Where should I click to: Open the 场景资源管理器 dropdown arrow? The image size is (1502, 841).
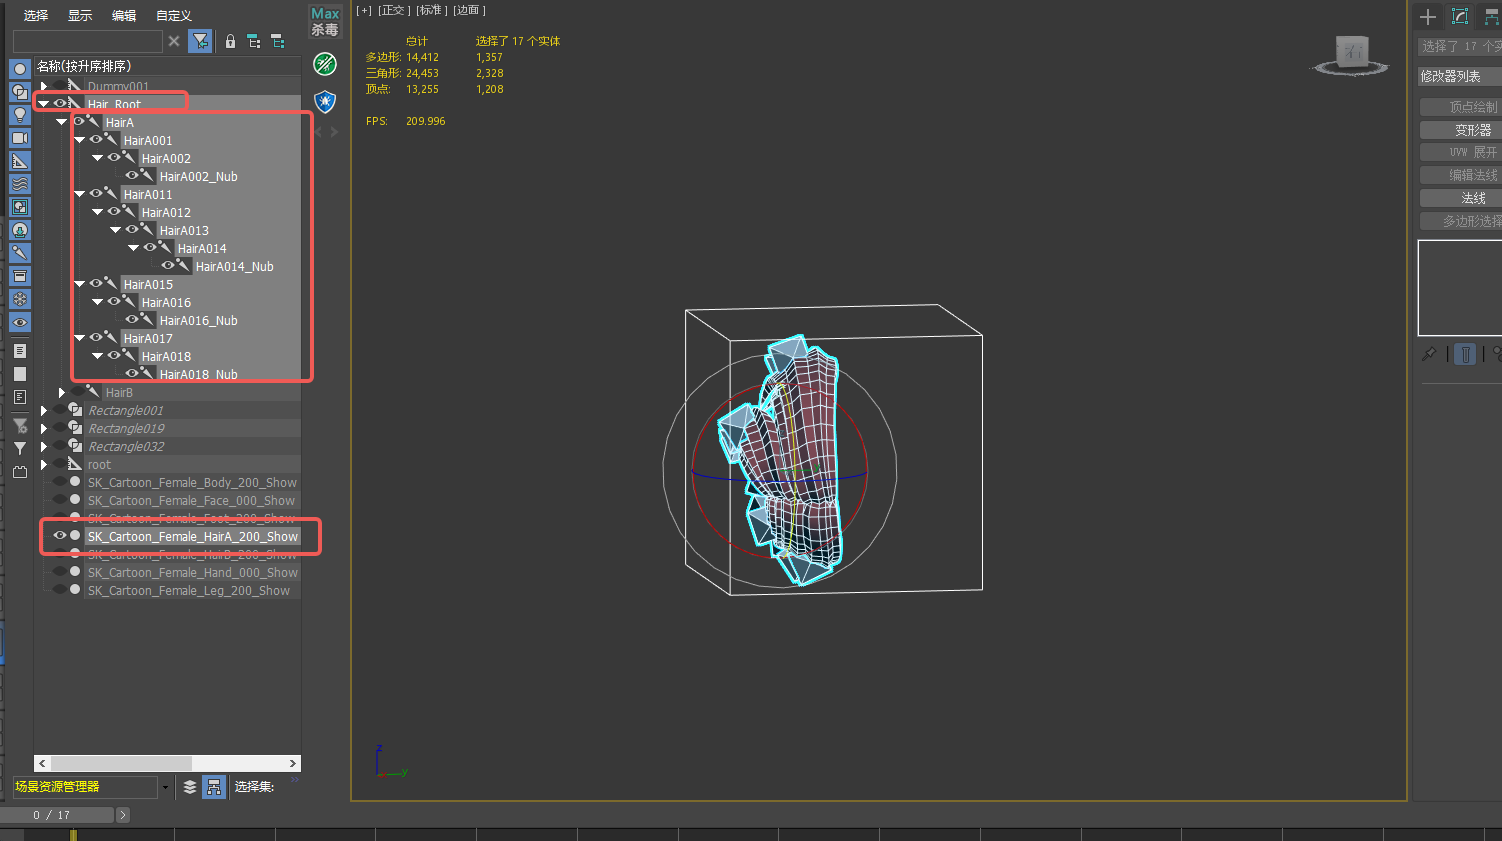coord(165,788)
